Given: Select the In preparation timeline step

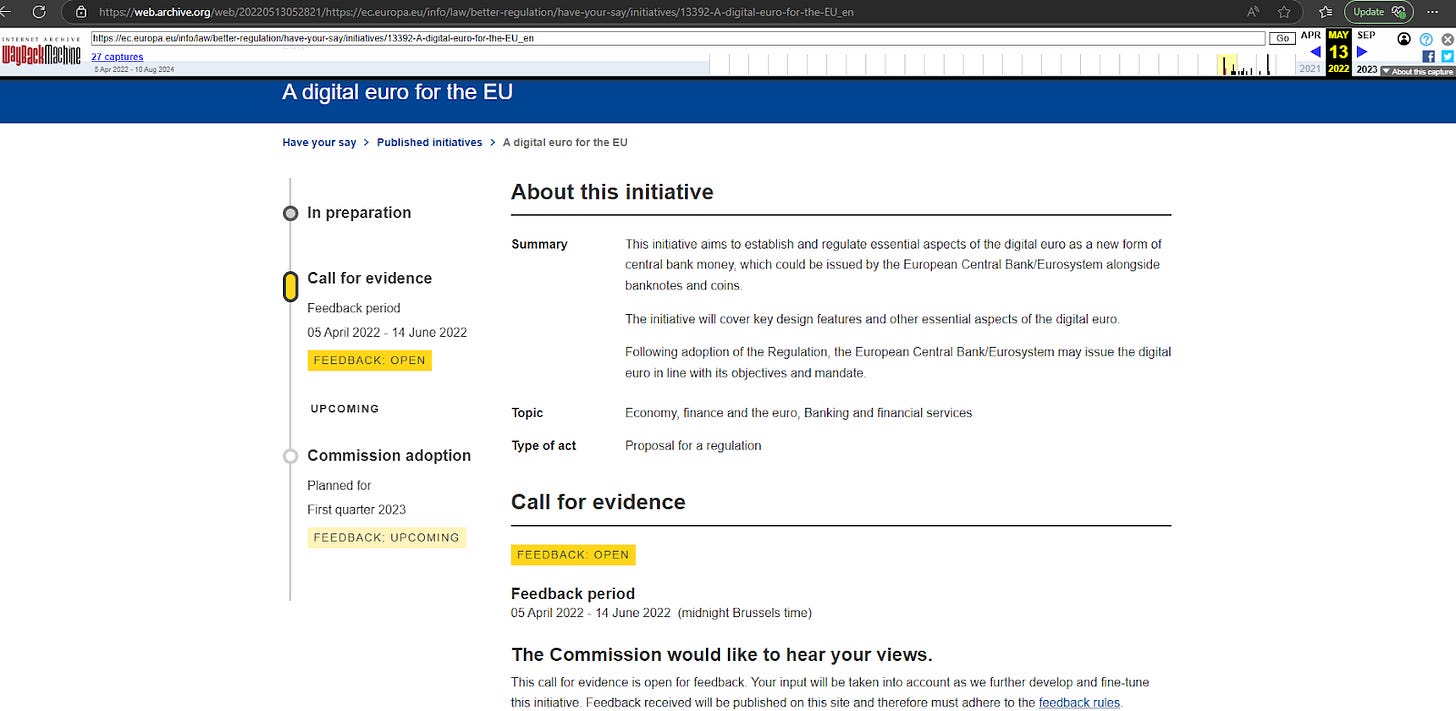Looking at the screenshot, I should click(359, 213).
